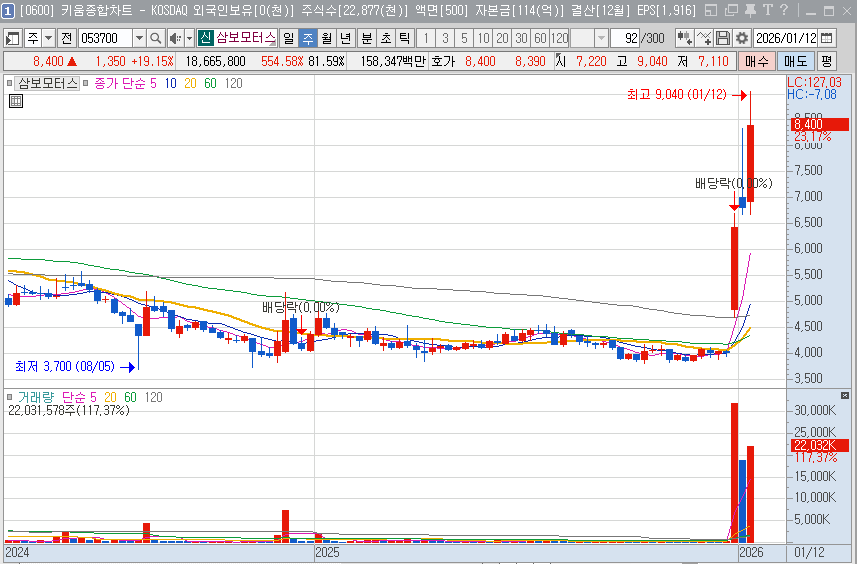This screenshot has width=857, height=564.
Task: Click moving average 10 legend in price chart
Action: click(x=171, y=83)
